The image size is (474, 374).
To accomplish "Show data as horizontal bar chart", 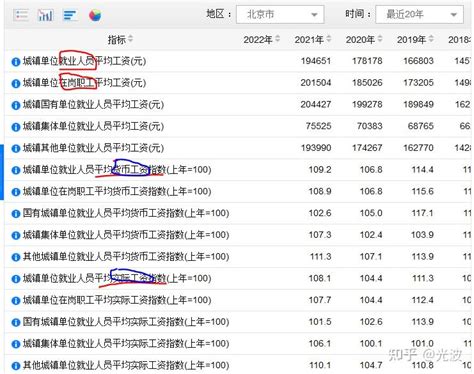I will coord(70,15).
